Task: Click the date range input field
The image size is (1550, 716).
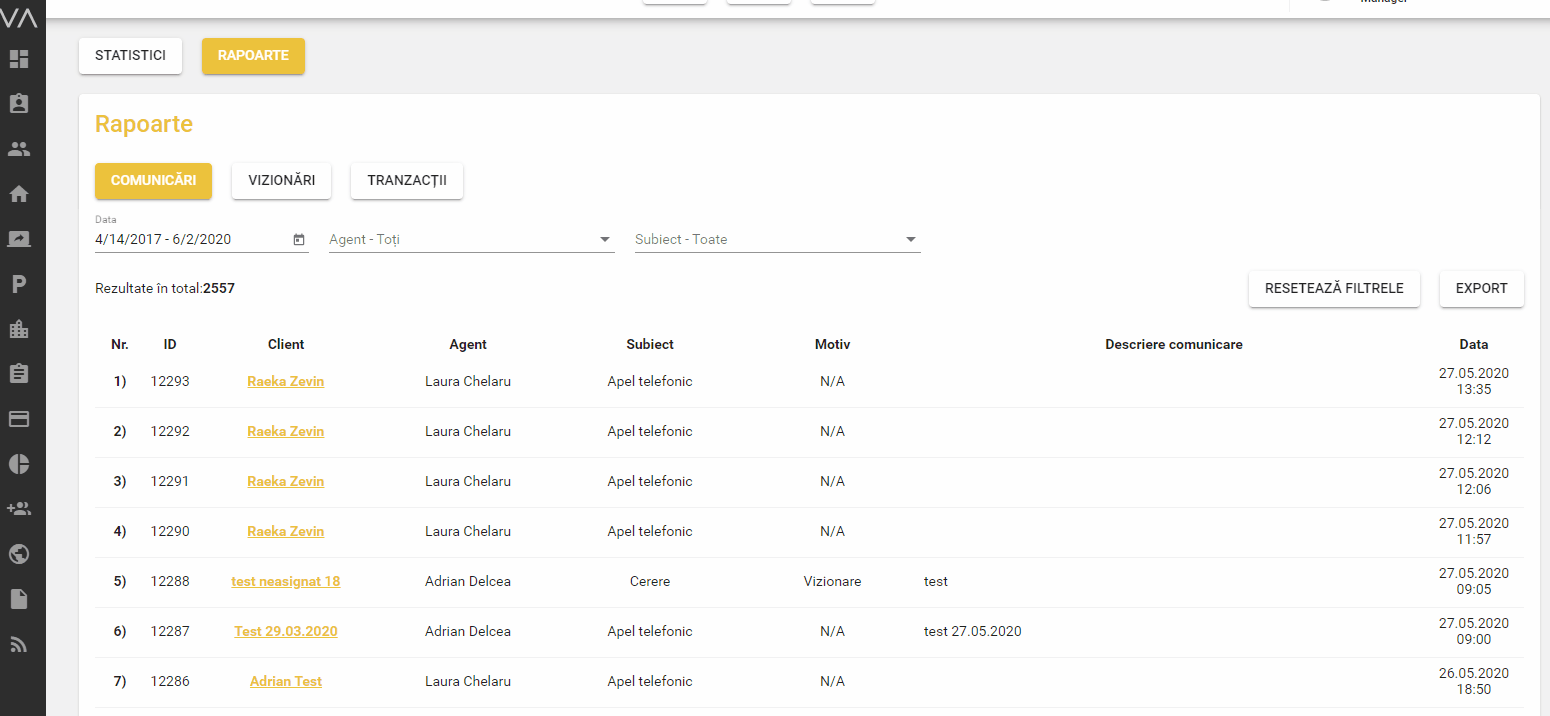Action: click(190, 240)
